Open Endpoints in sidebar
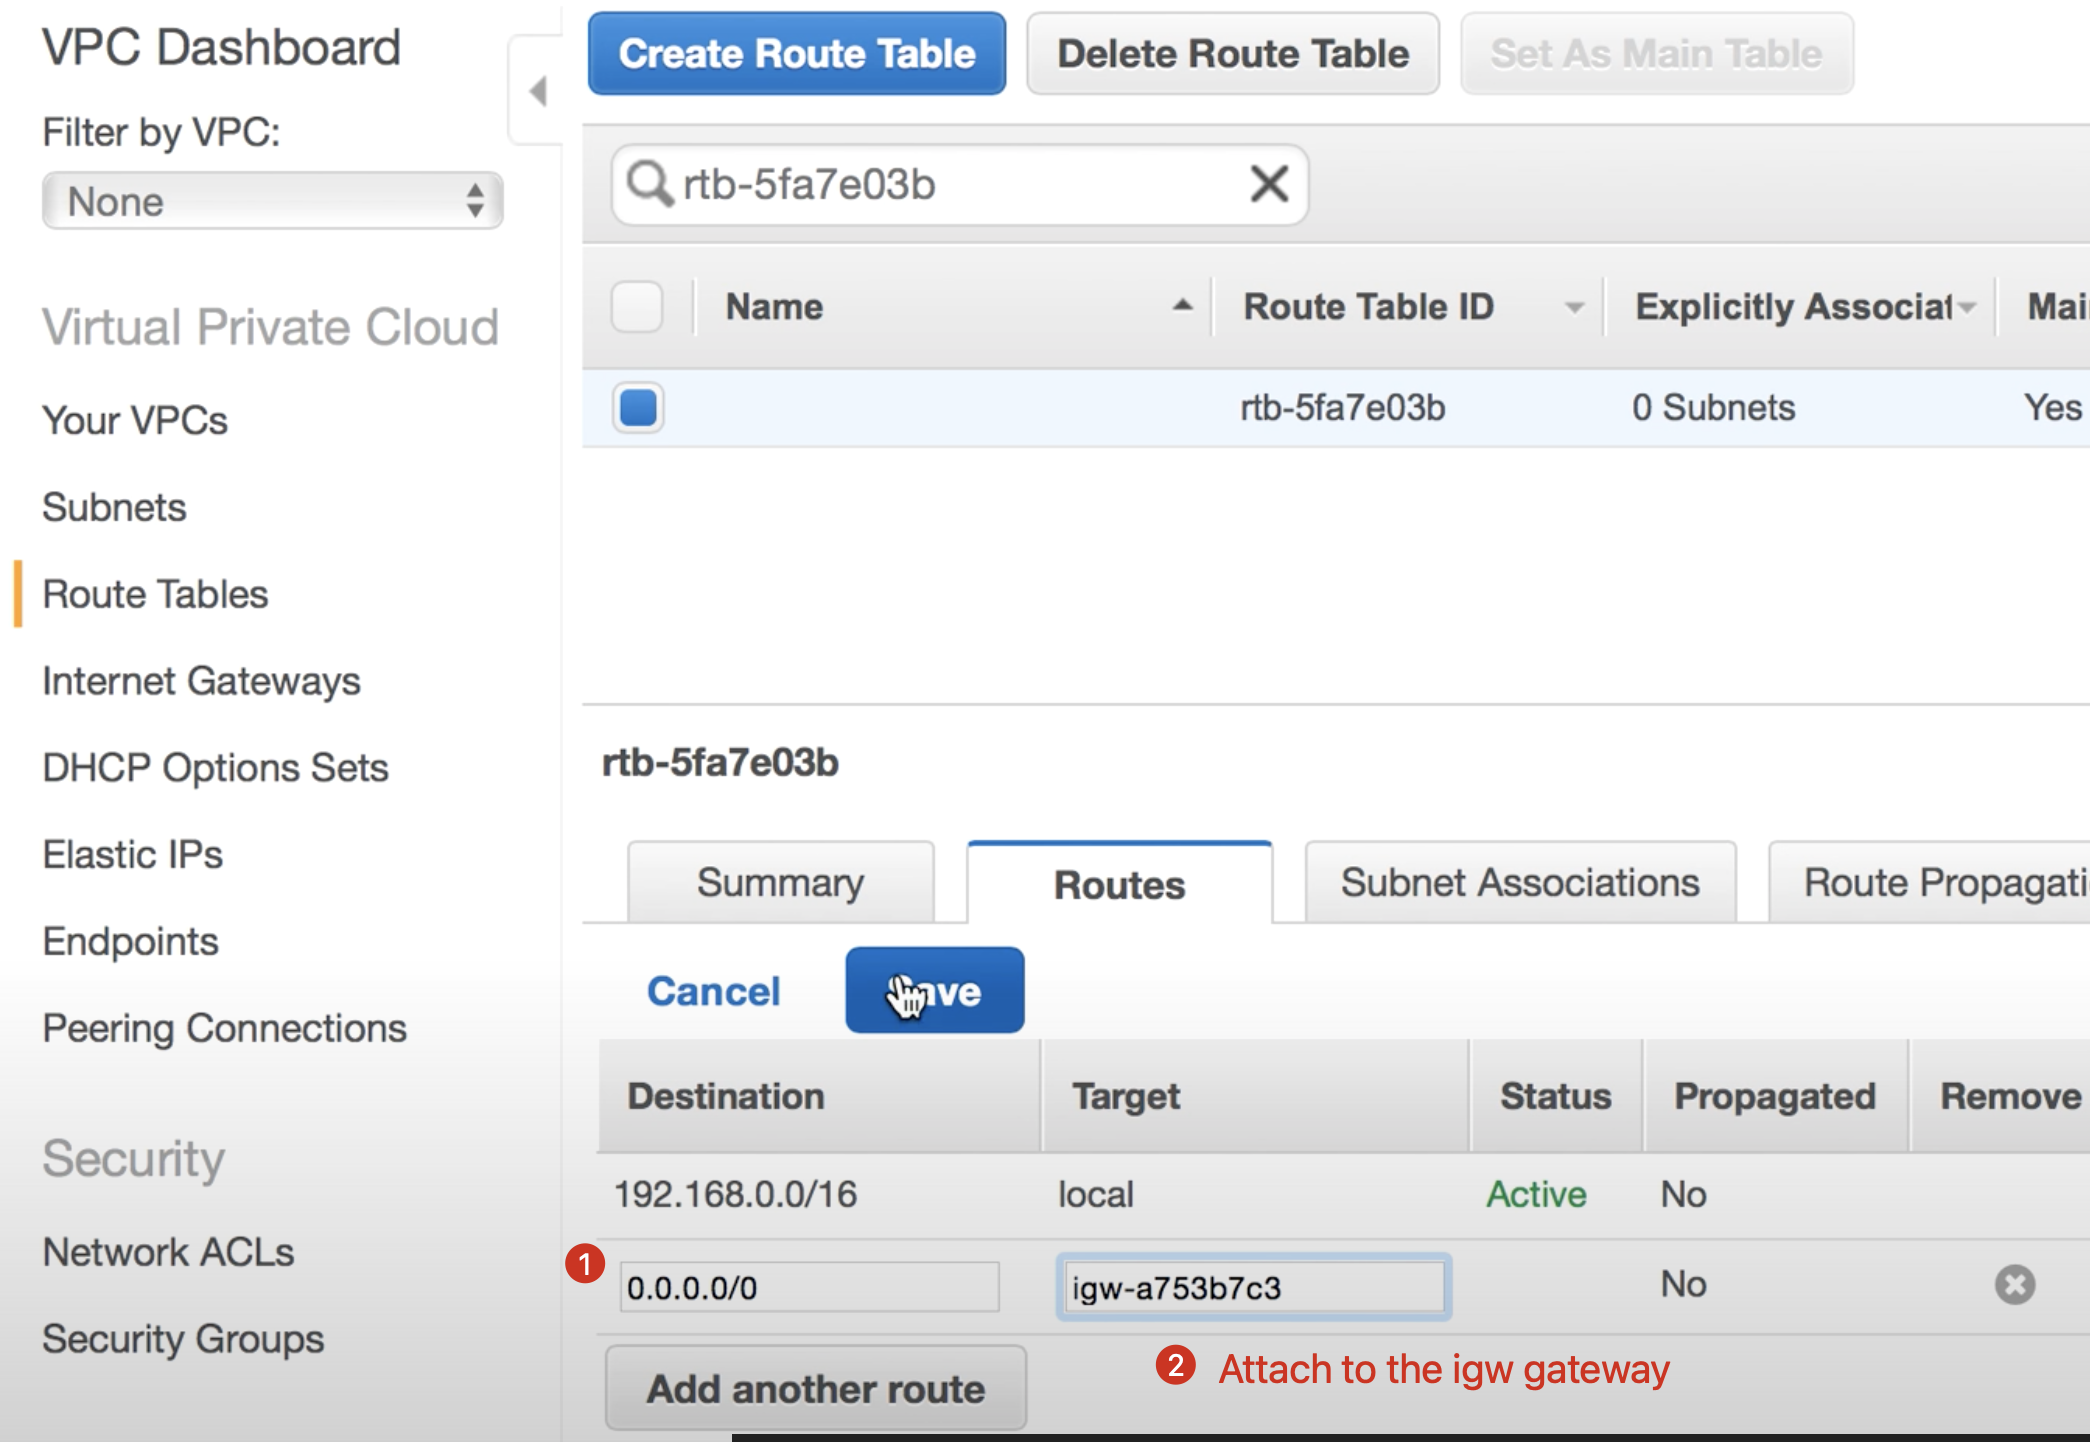This screenshot has height=1442, width=2090. [x=130, y=941]
